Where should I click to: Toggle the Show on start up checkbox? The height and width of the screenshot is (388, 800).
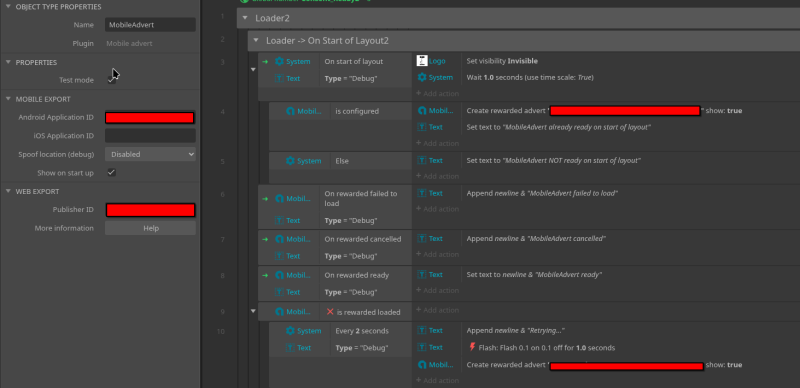coord(111,173)
